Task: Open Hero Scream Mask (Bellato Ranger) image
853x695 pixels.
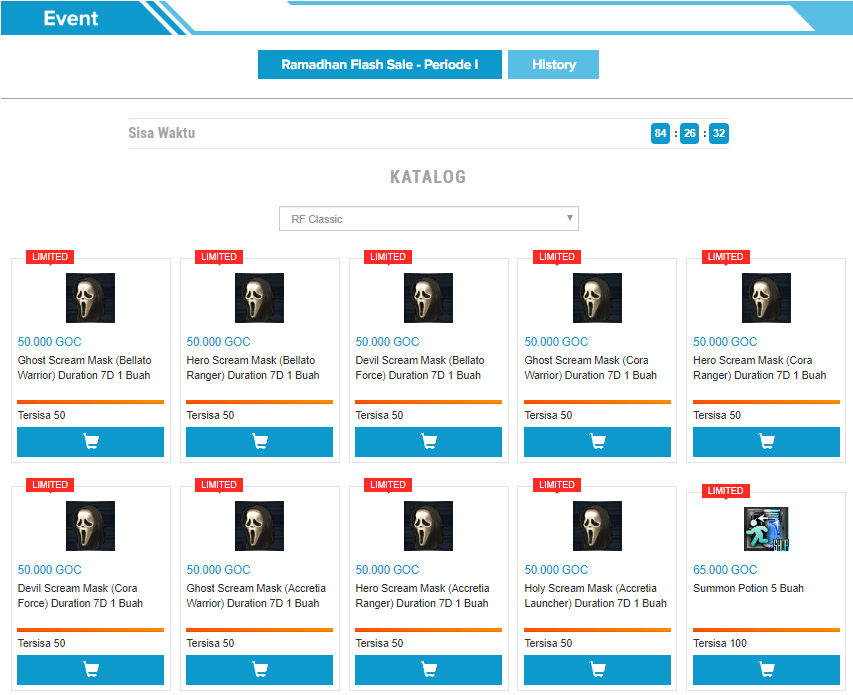Action: pyautogui.click(x=259, y=298)
